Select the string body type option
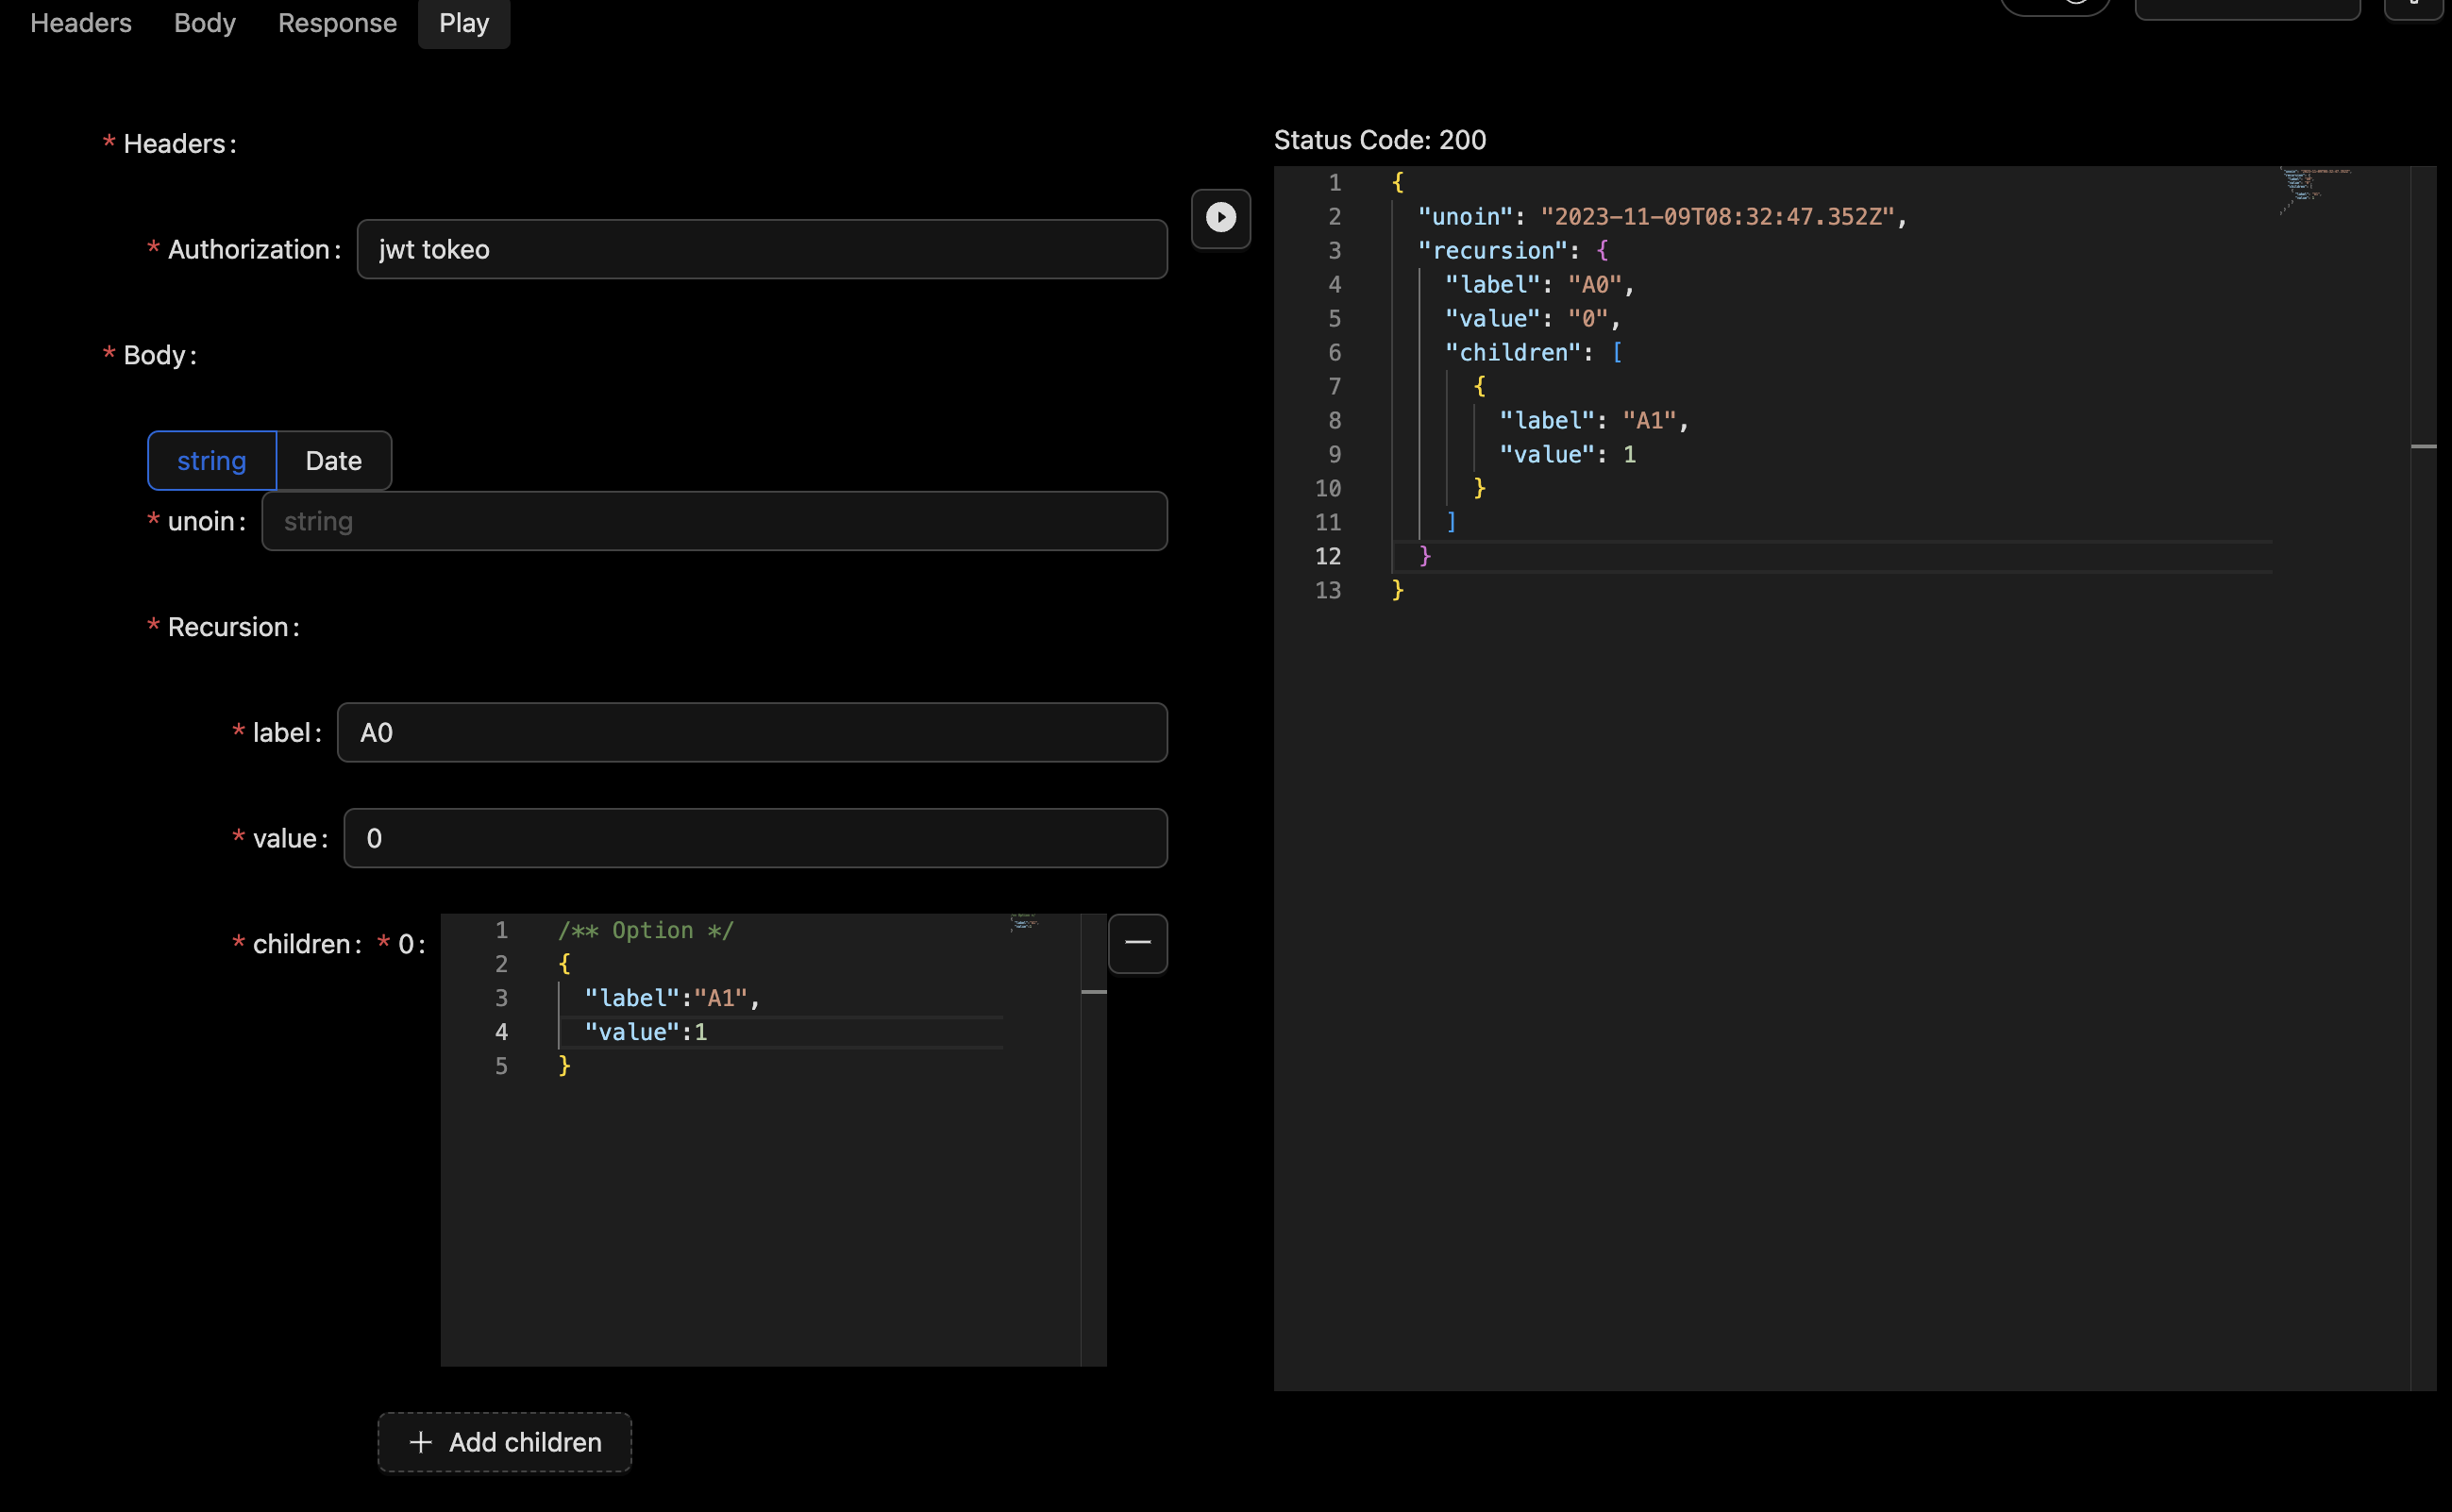The image size is (2452, 1512). click(x=211, y=460)
